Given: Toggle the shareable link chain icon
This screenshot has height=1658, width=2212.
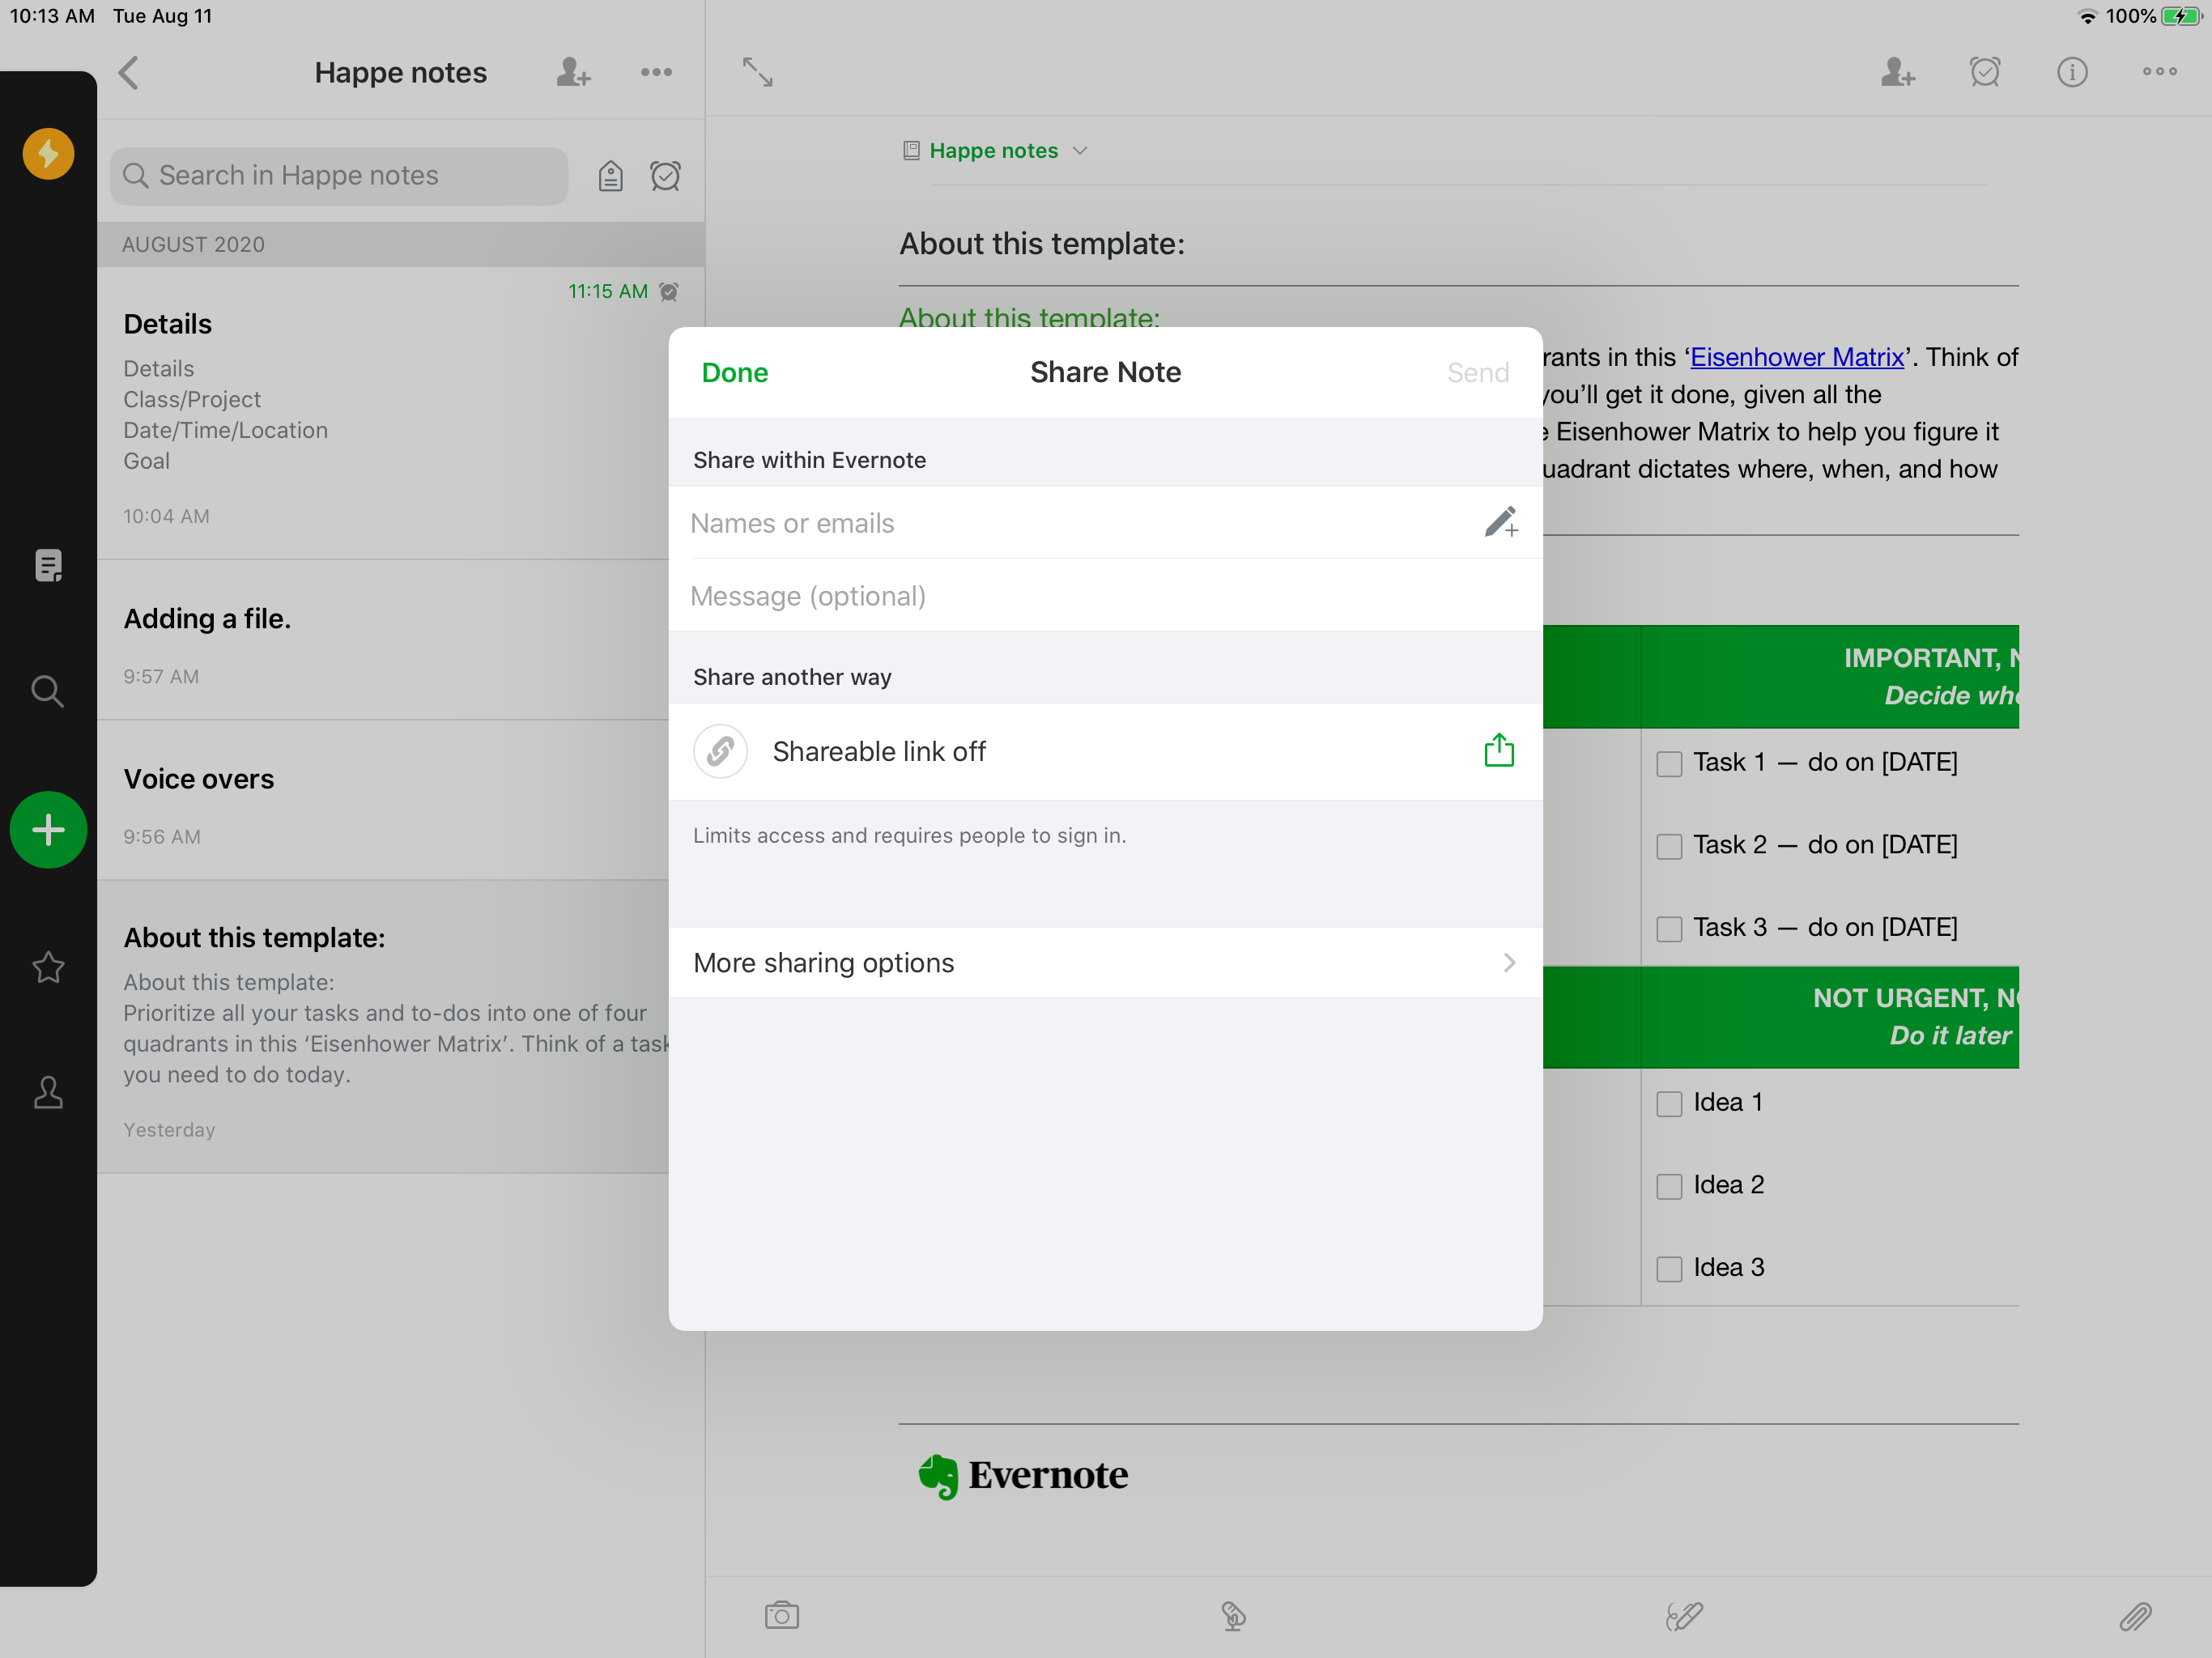Looking at the screenshot, I should click(720, 751).
